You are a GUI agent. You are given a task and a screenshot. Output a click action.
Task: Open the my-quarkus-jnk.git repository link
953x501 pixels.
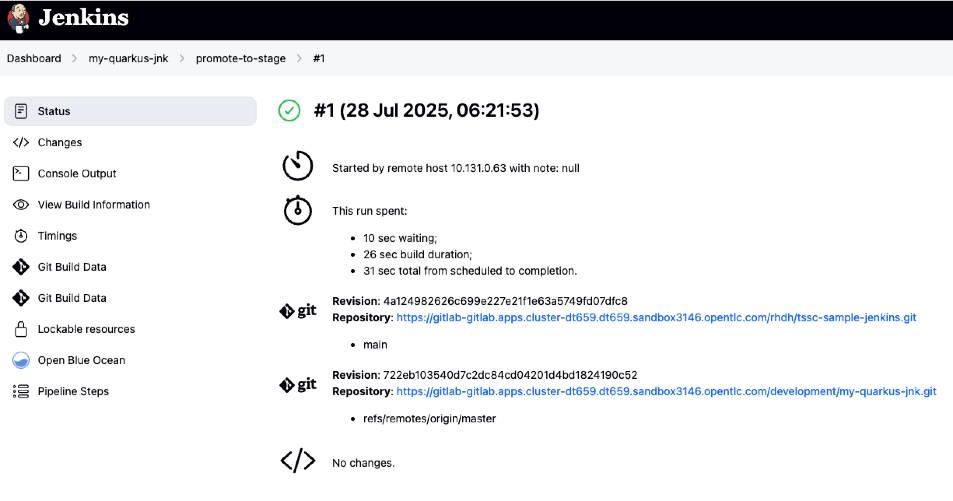tap(666, 392)
